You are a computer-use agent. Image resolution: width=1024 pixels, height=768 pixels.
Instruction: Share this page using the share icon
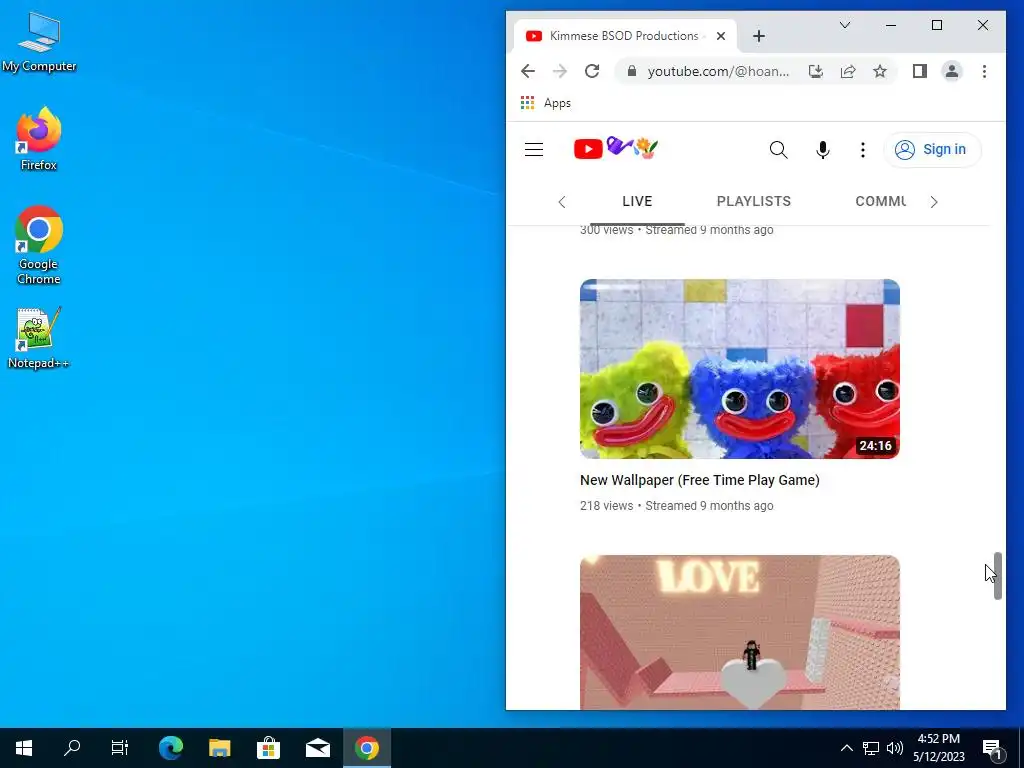(x=848, y=71)
